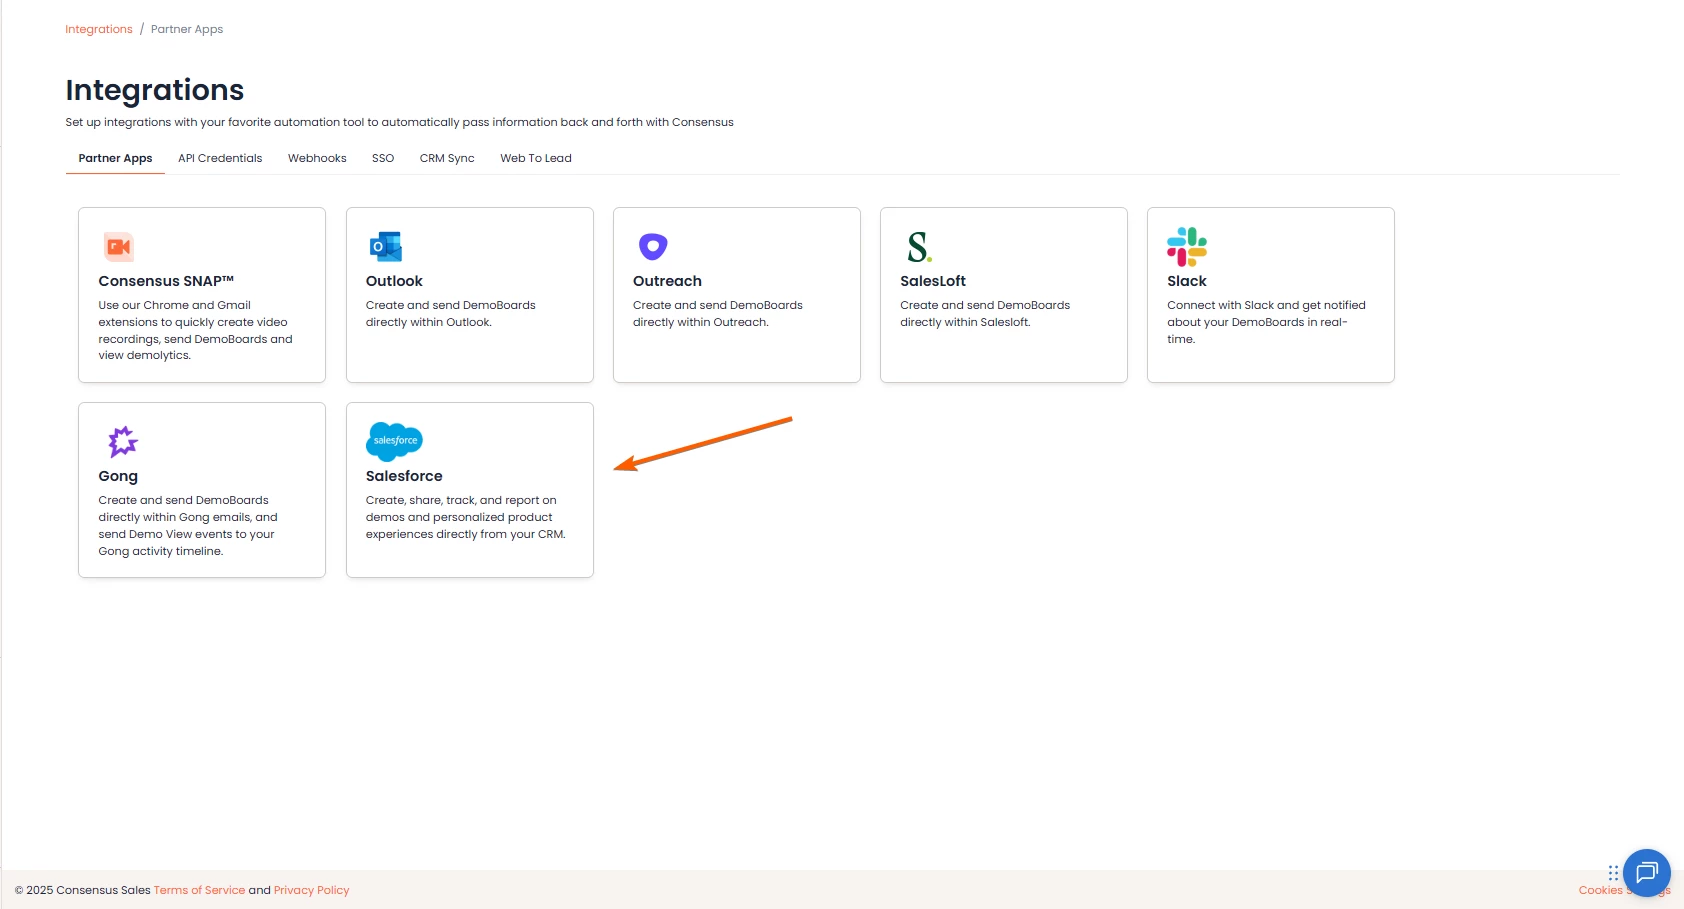The height and width of the screenshot is (909, 1684).
Task: Click the Salesforce cloud logo
Action: [x=394, y=441]
